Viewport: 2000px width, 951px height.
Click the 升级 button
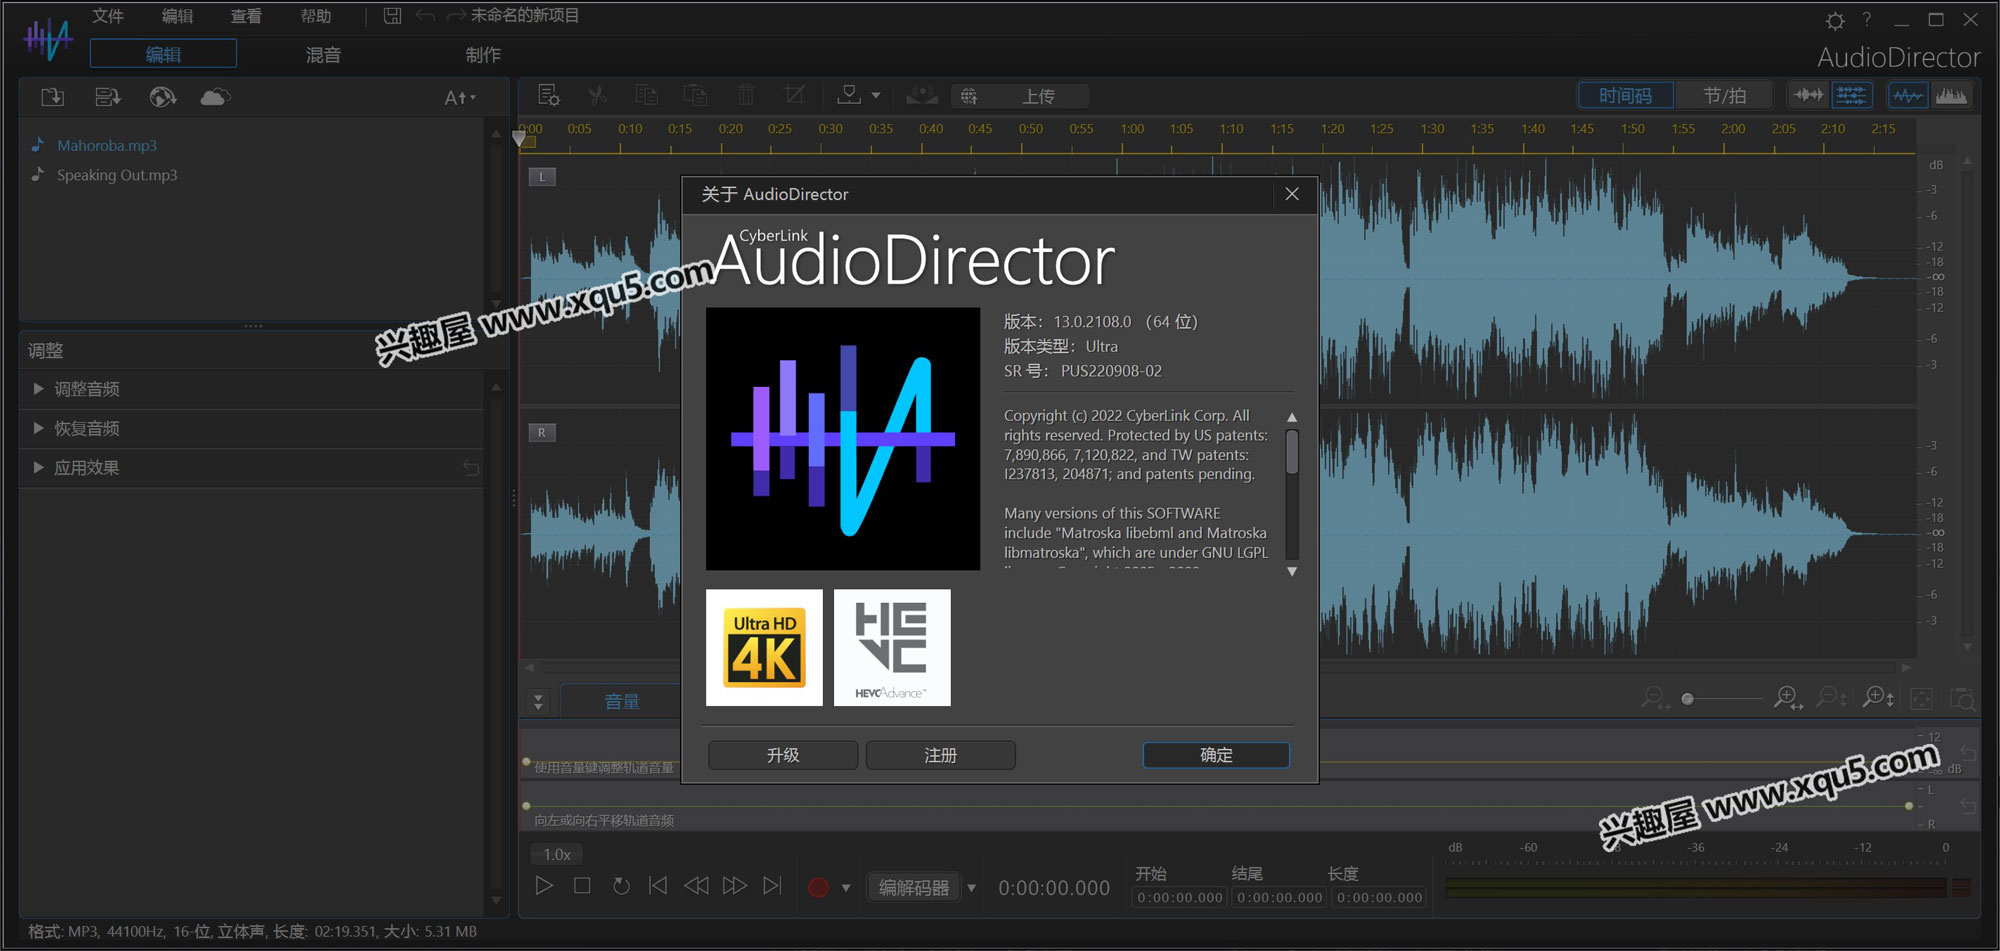tap(783, 755)
